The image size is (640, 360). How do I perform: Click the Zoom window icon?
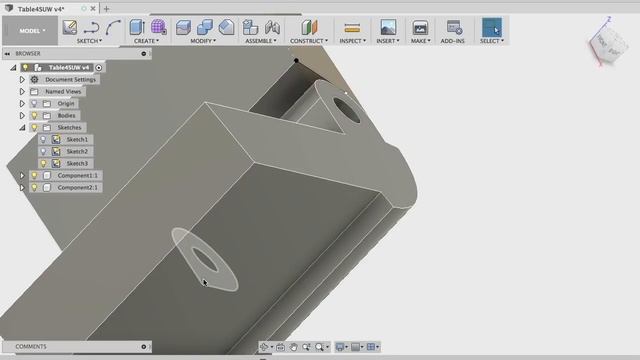306,347
